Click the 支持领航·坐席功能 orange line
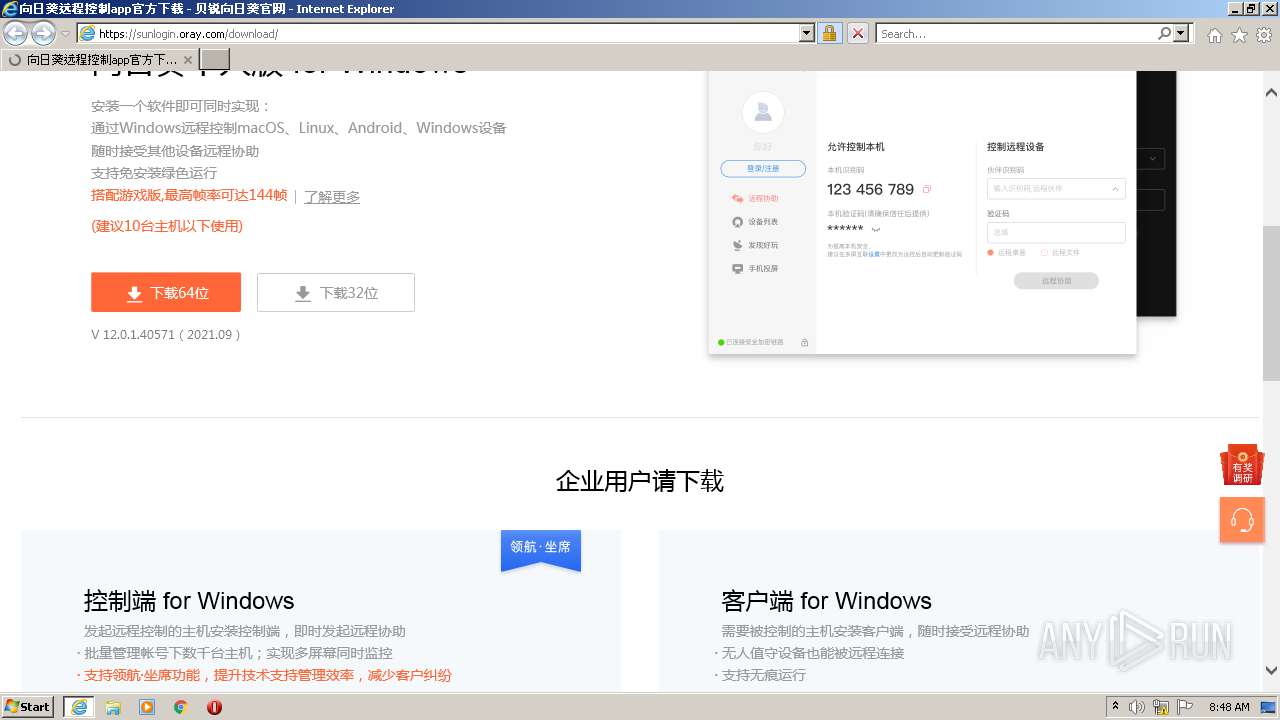The image size is (1280, 720). (x=268, y=675)
